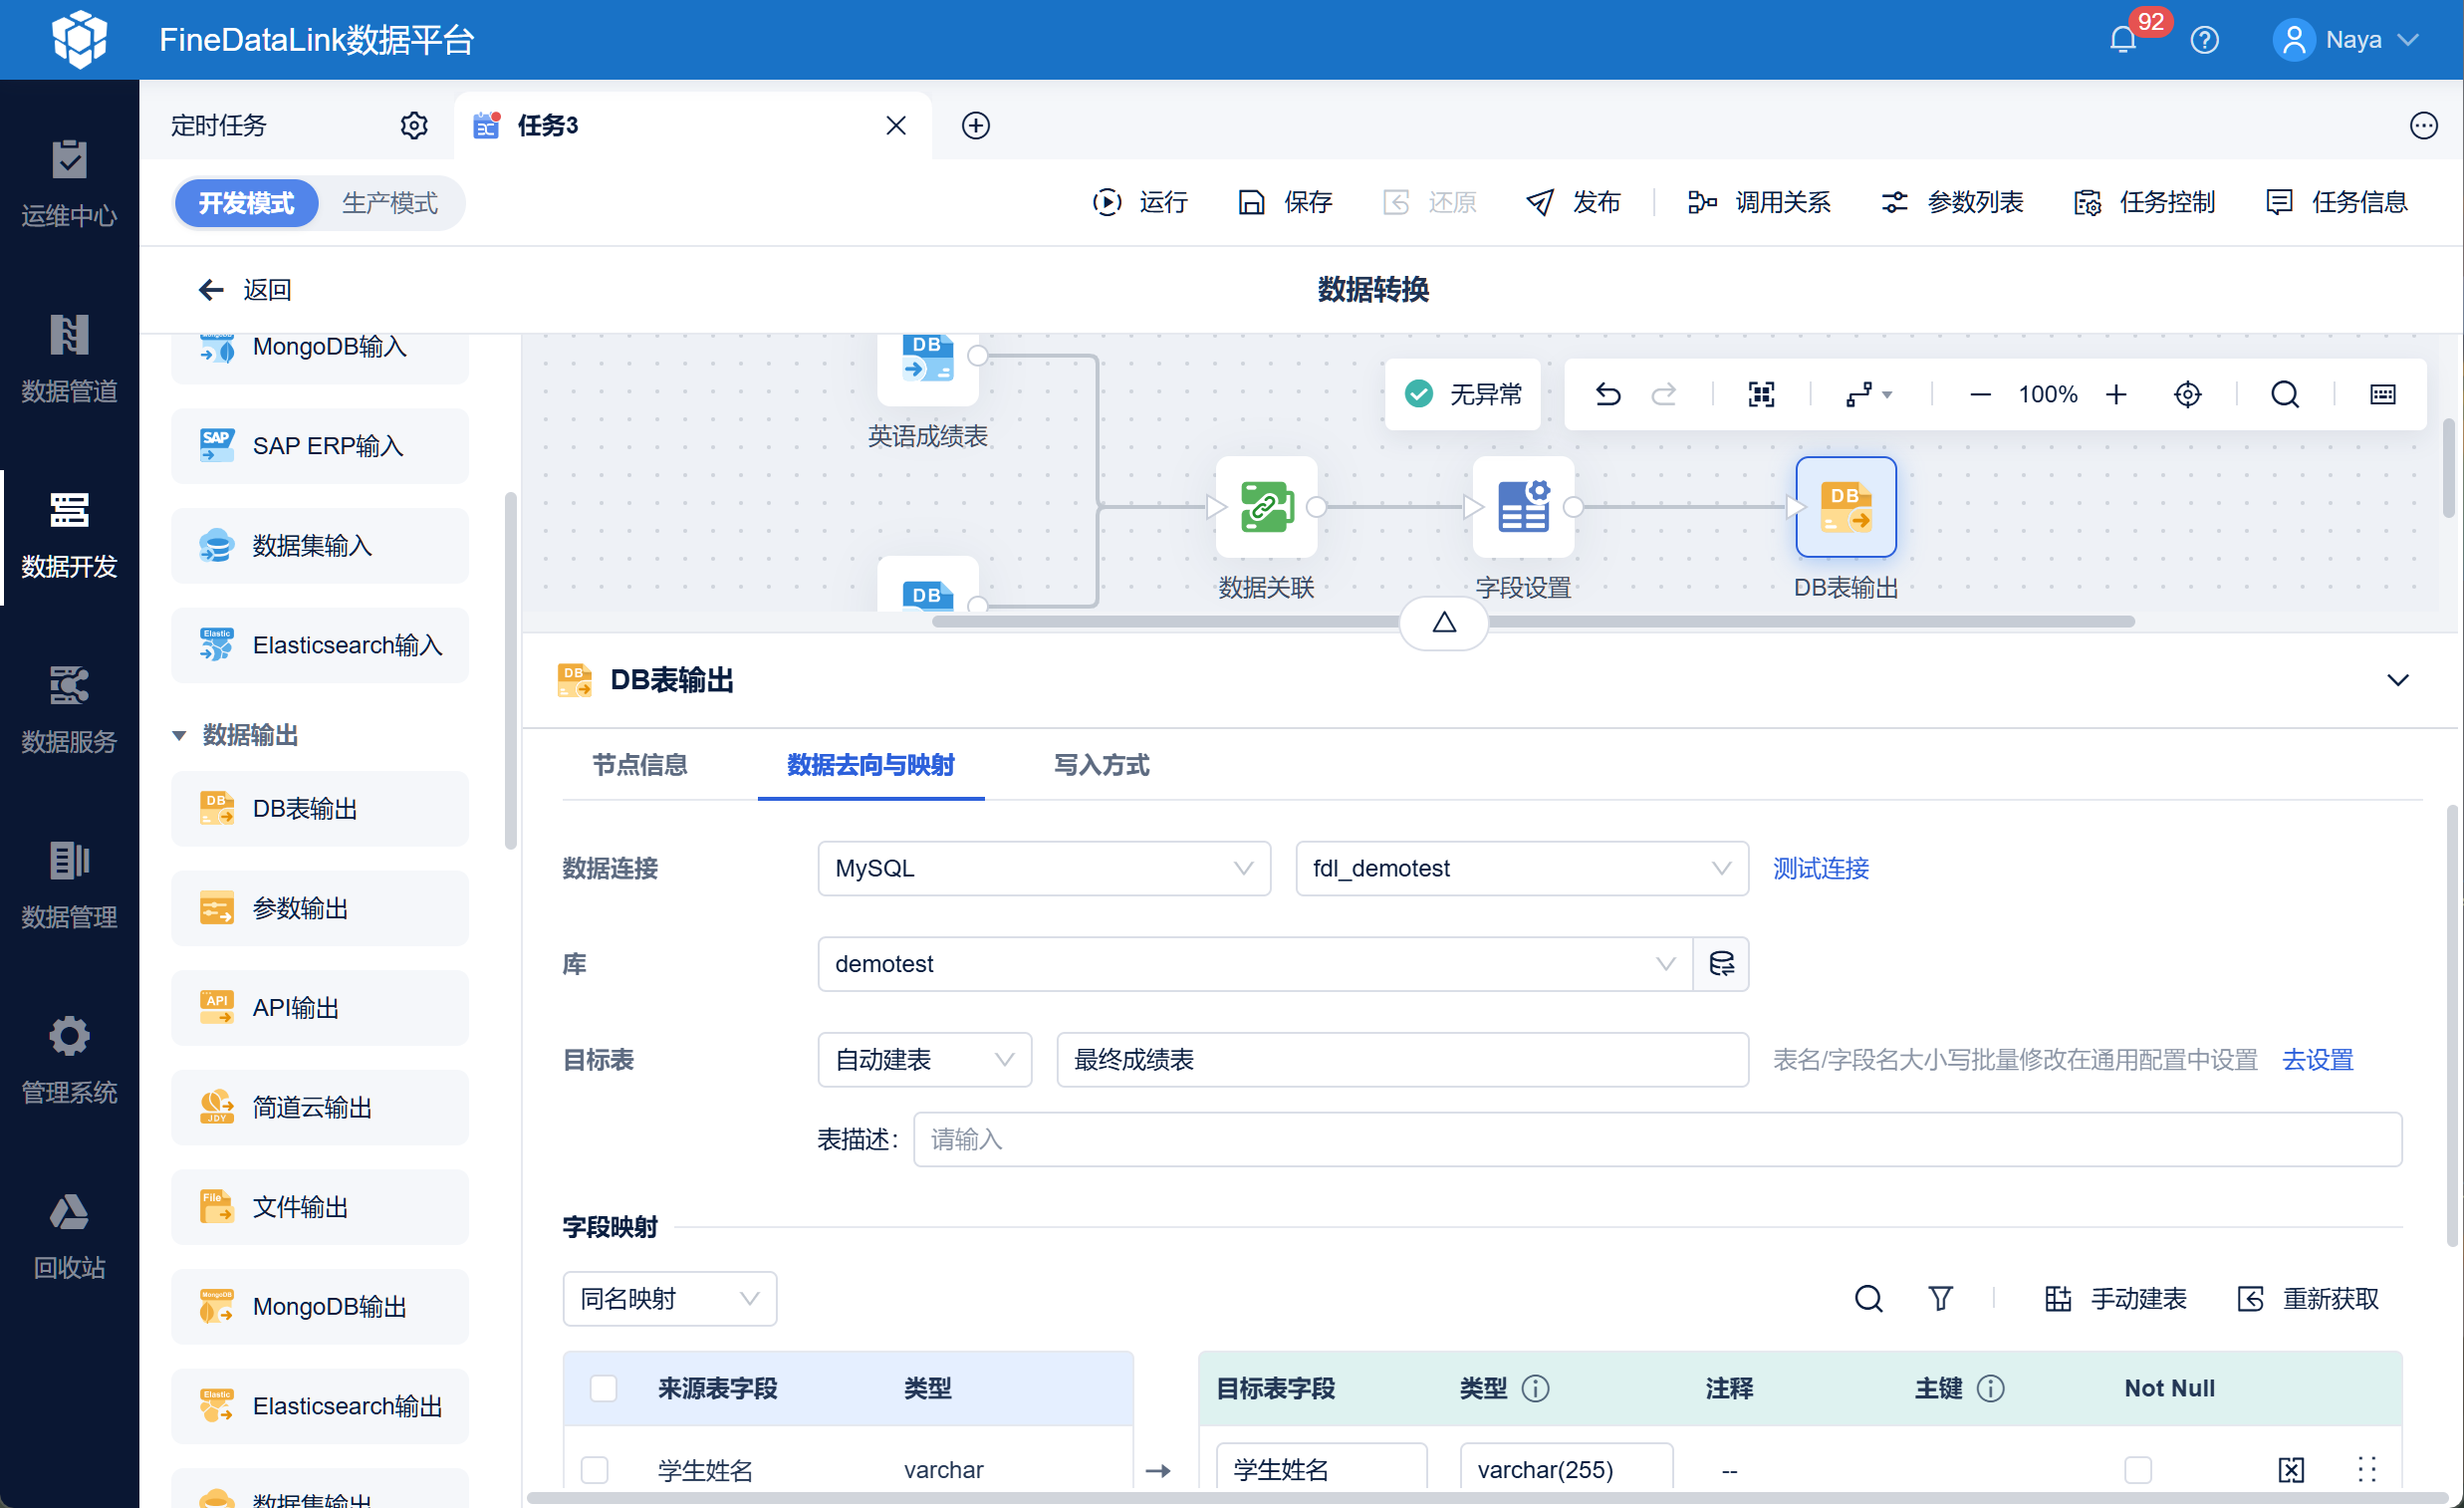Screen dimensions: 2464x1508
Task: Fit canvas to screen icon
Action: click(x=1761, y=394)
